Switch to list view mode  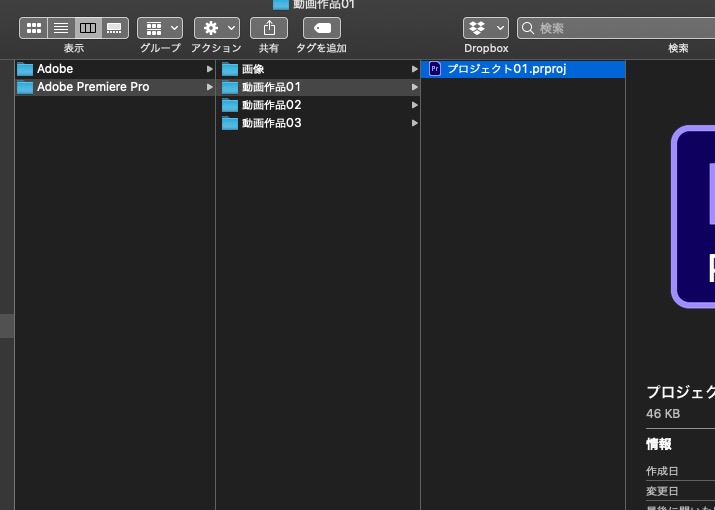point(60,28)
